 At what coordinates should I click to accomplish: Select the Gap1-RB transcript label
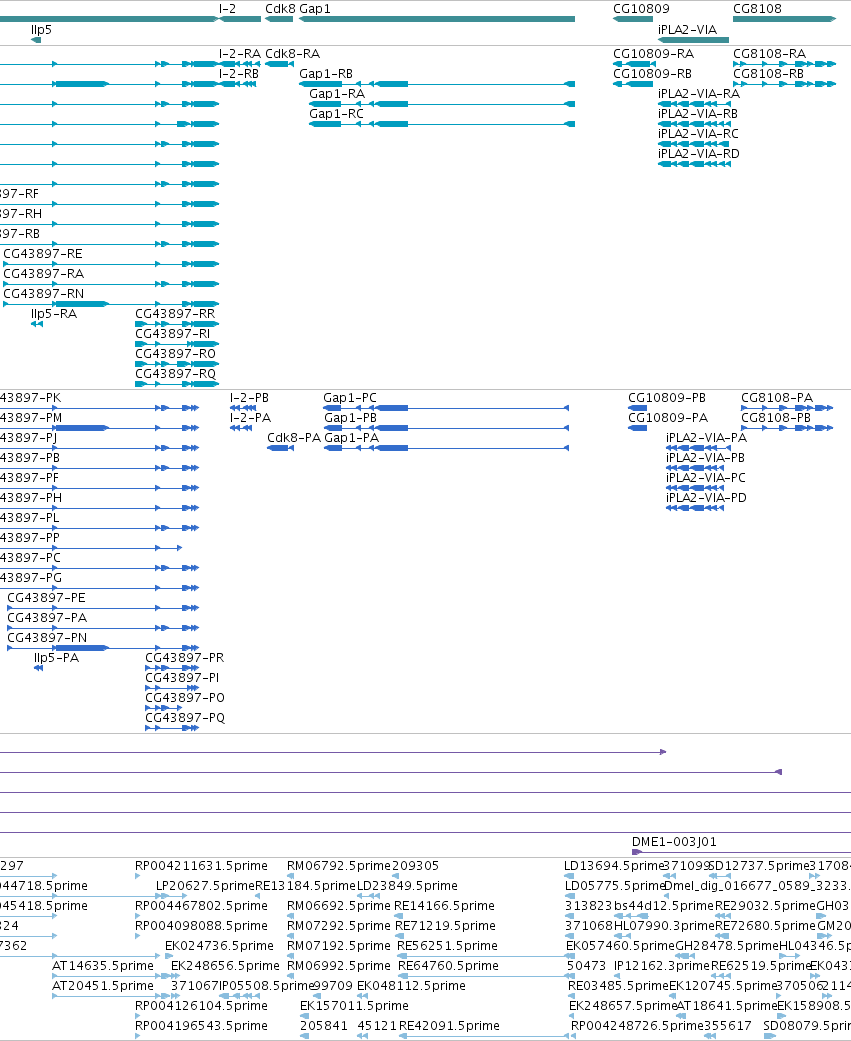pos(326,74)
